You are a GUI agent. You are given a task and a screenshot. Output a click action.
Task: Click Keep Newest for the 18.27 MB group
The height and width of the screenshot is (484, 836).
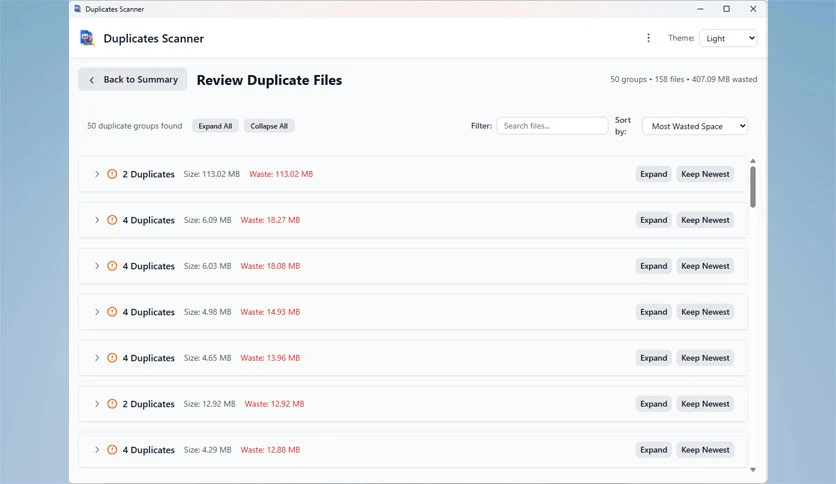[705, 220]
